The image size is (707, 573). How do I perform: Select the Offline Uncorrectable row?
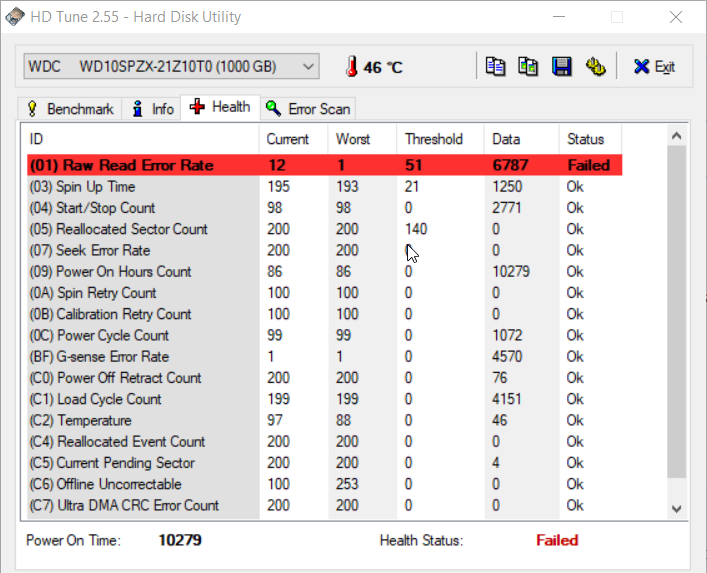325,484
